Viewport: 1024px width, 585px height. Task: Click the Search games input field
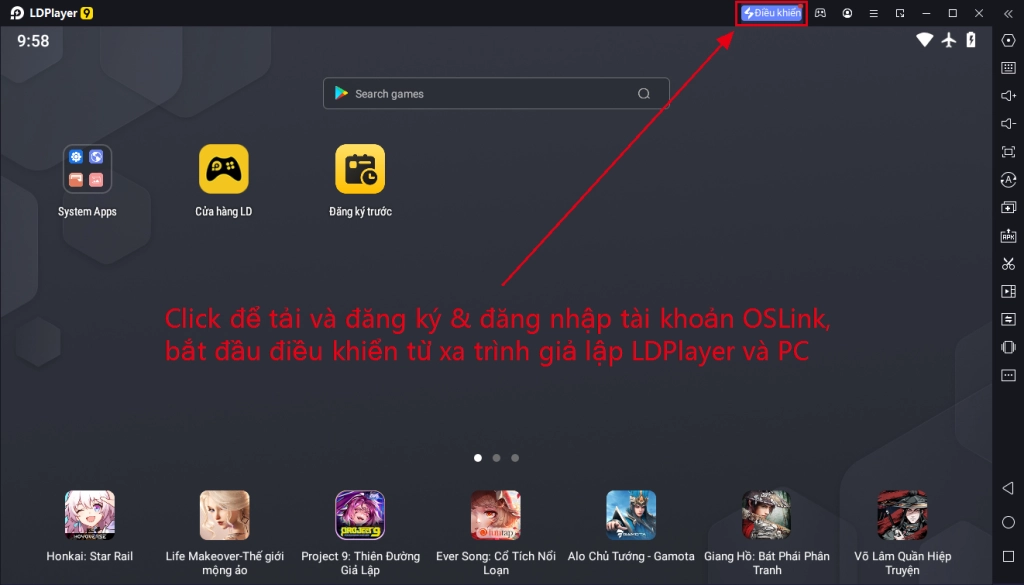click(496, 93)
